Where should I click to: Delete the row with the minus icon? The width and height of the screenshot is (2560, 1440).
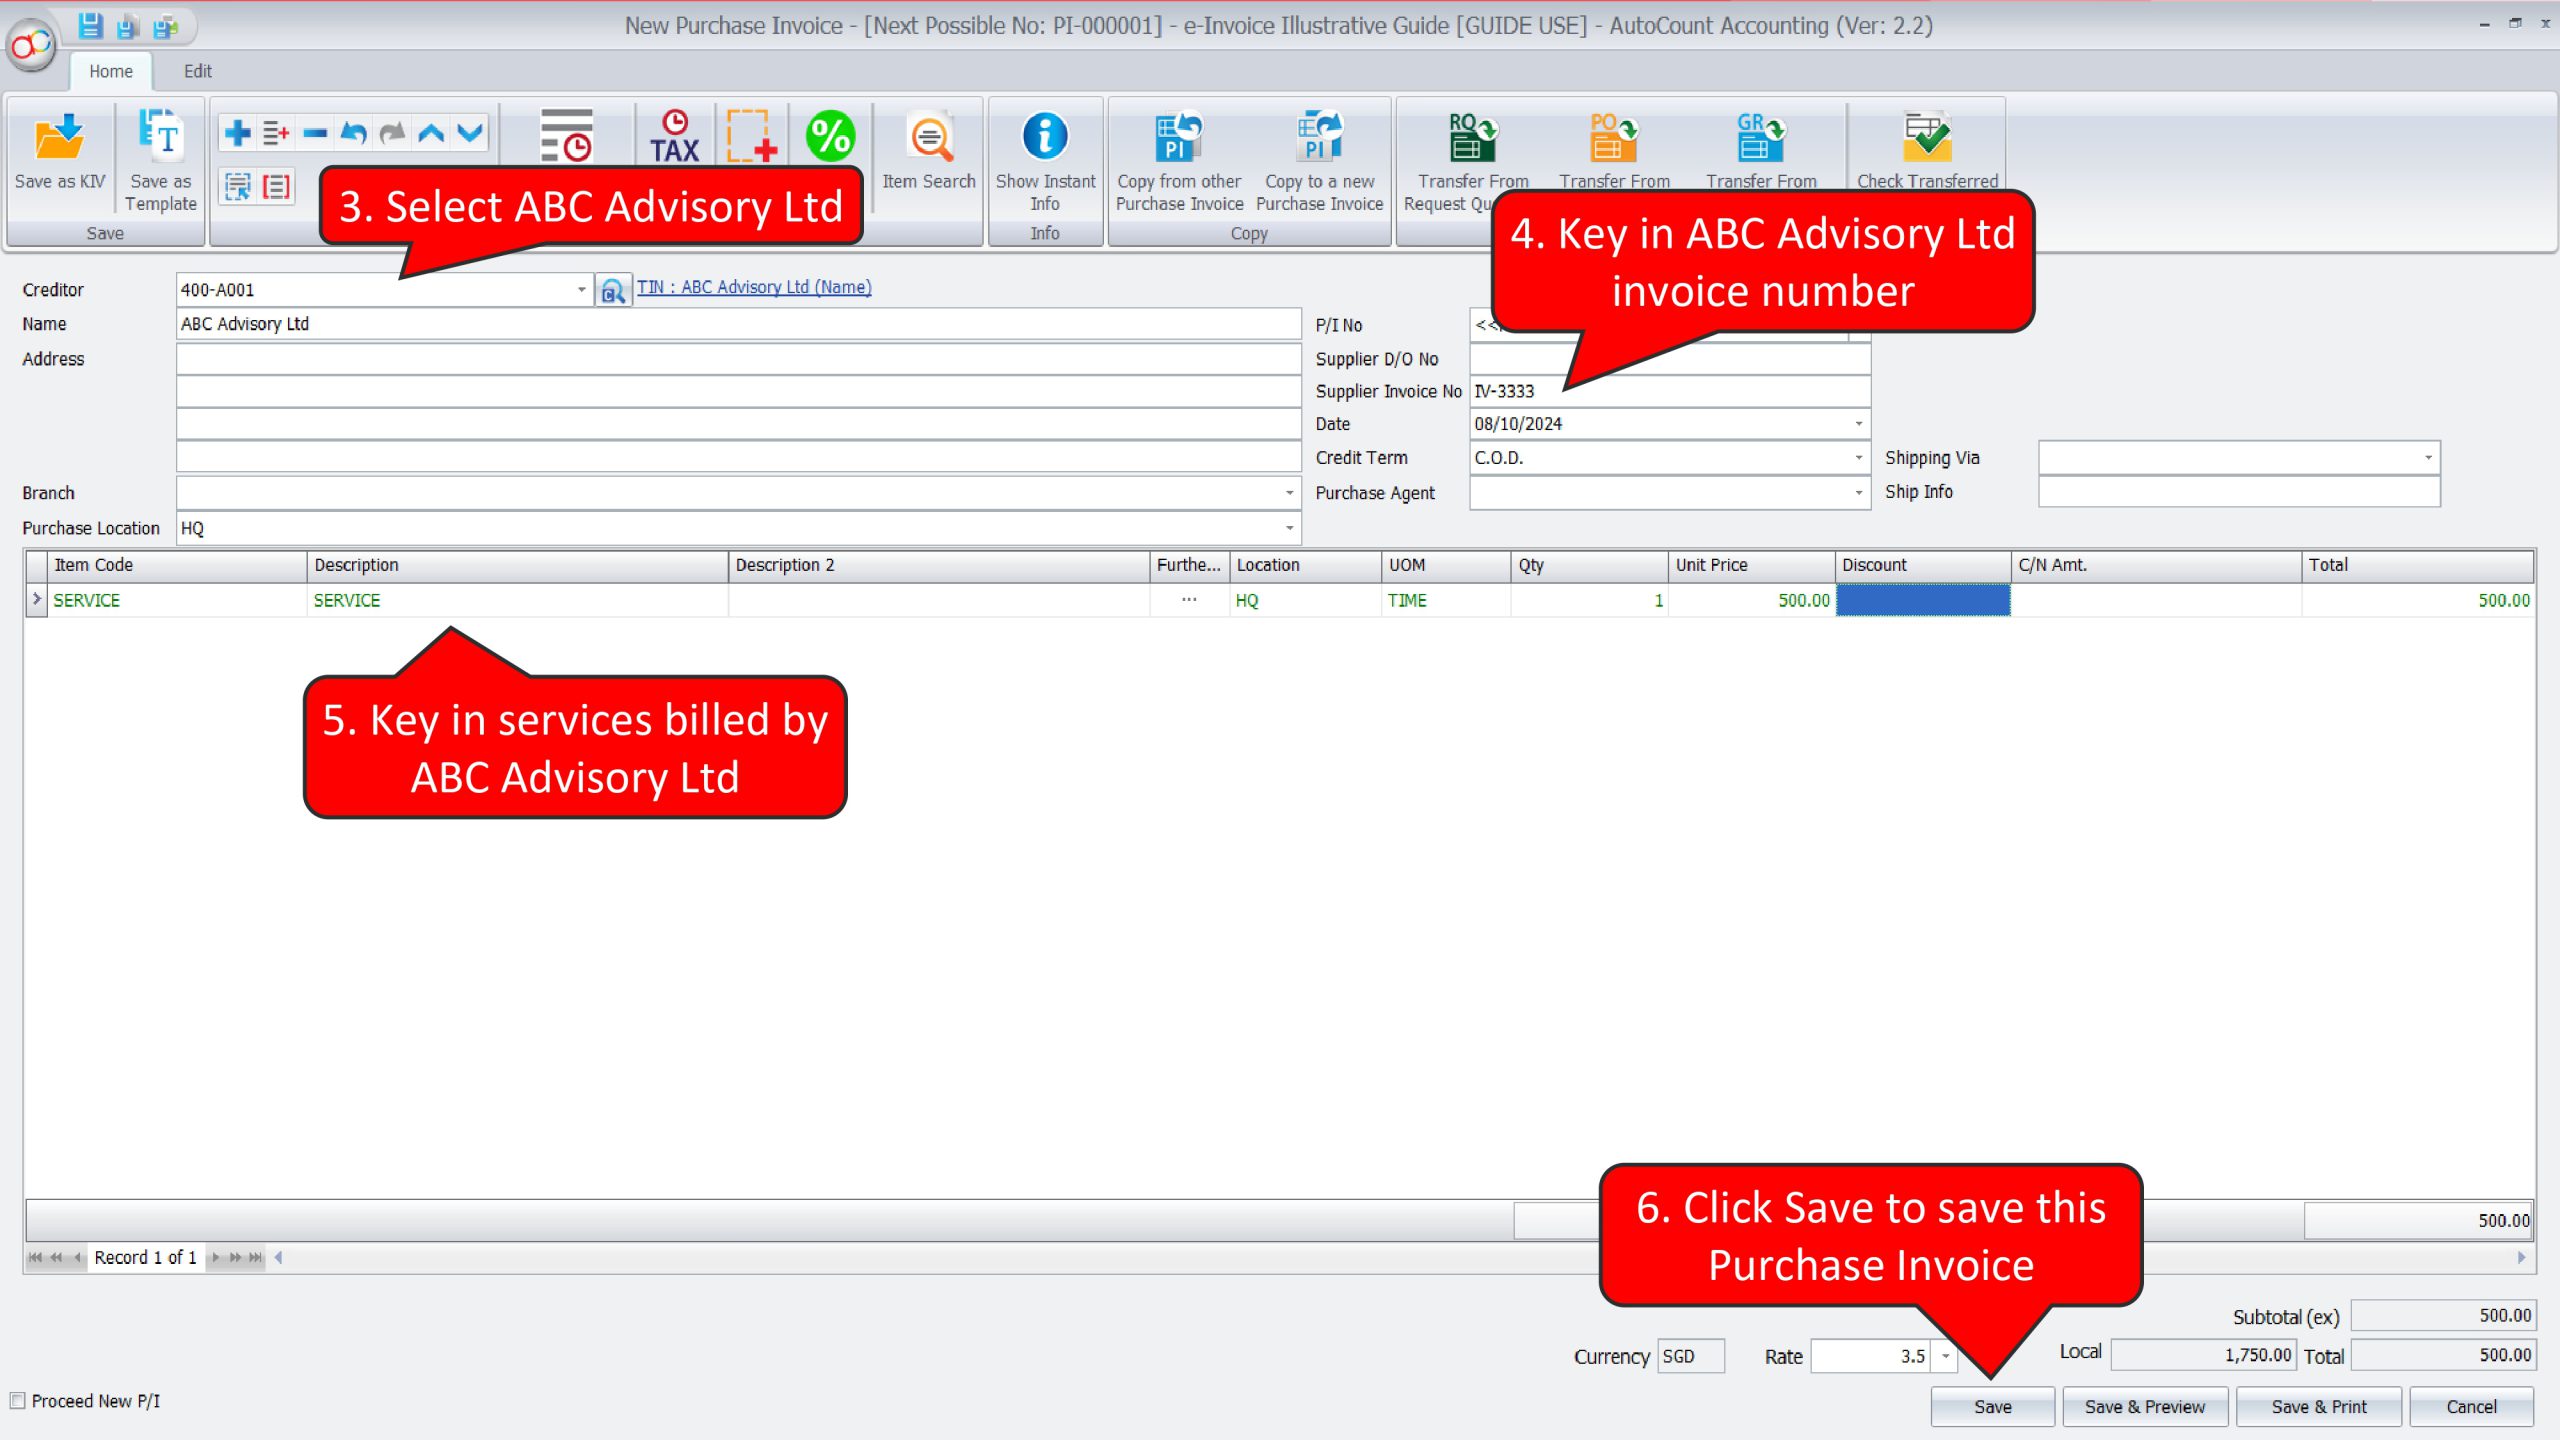point(315,132)
